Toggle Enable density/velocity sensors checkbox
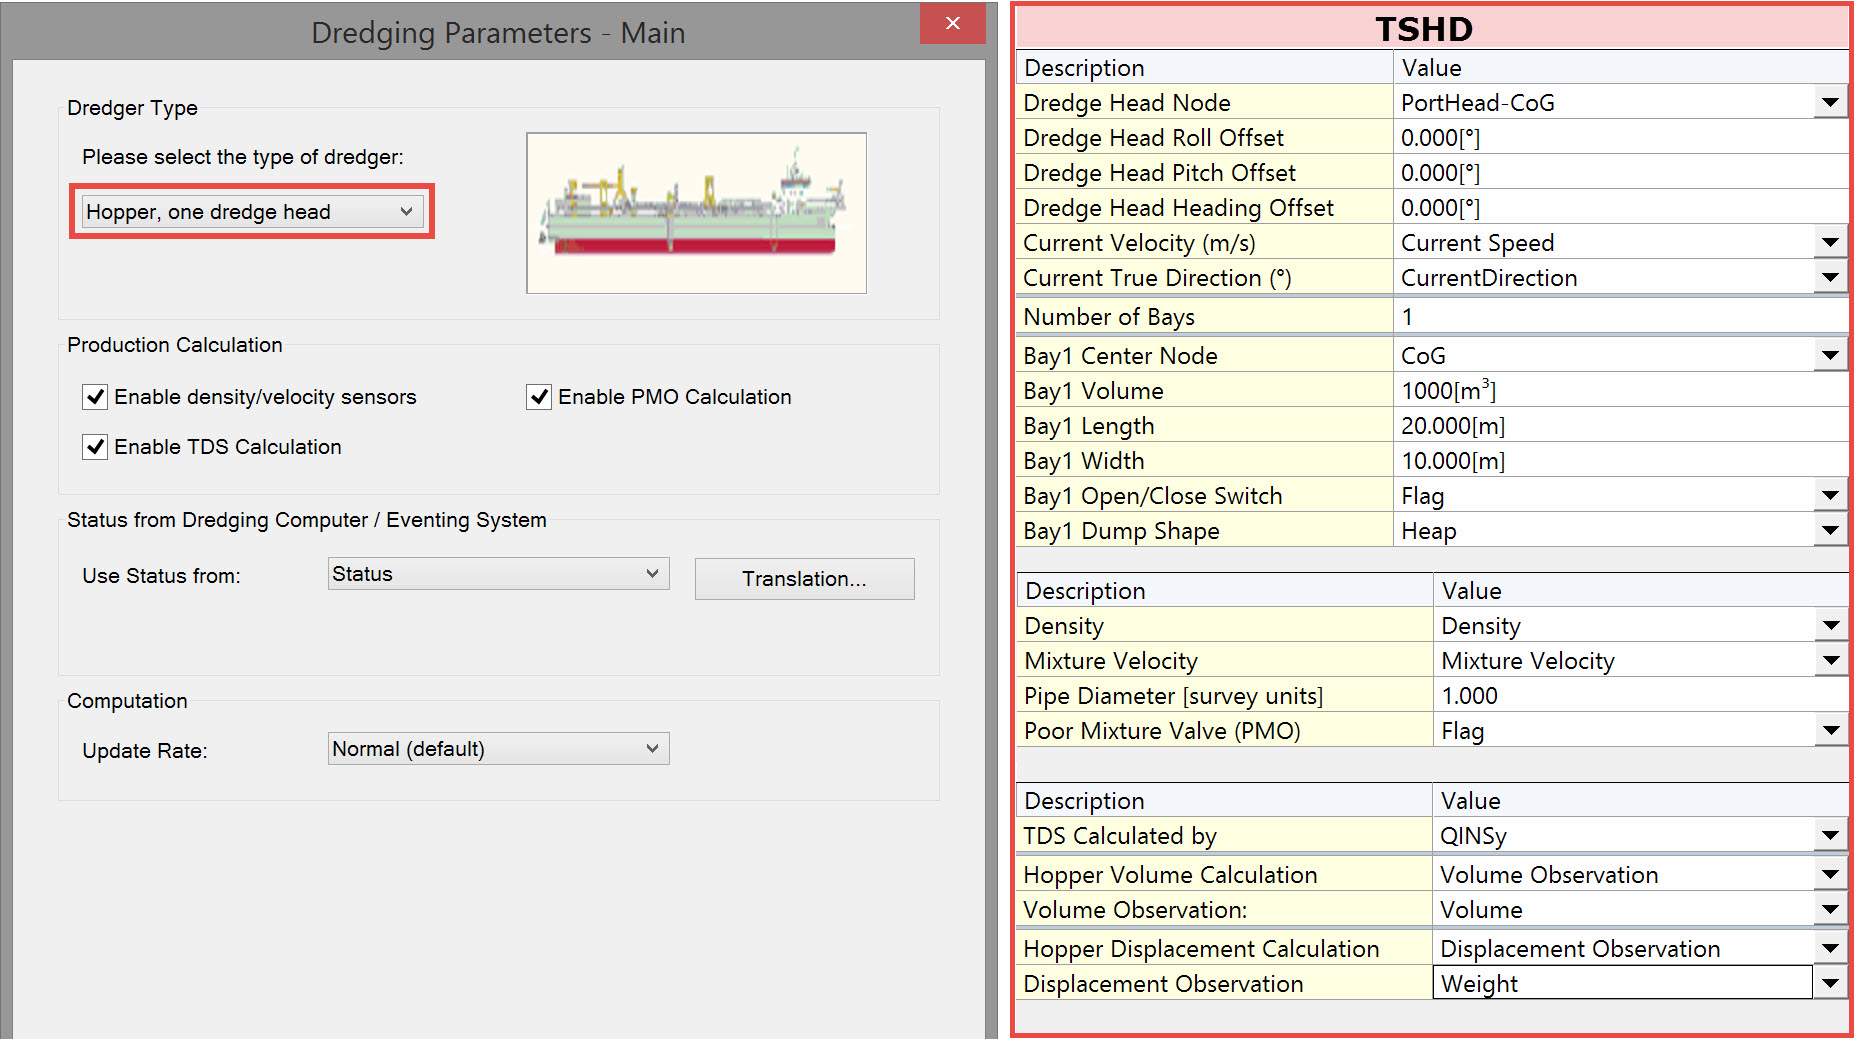 point(95,397)
